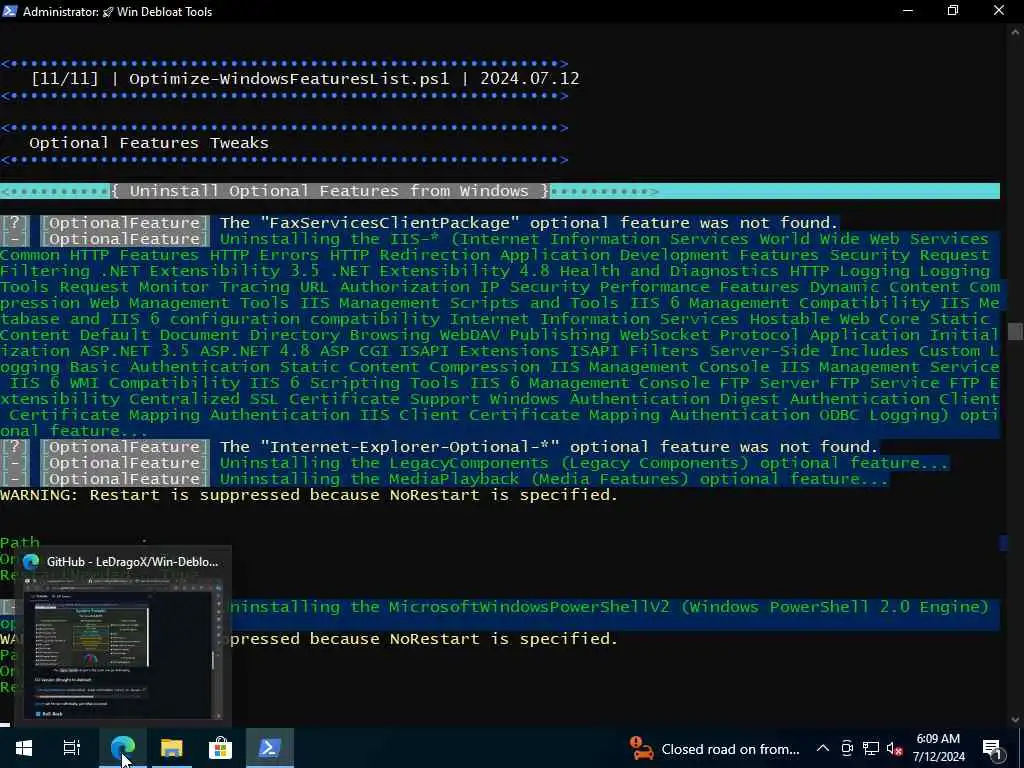The image size is (1024, 768).
Task: Click the 'Path' output label
Action: (x=20, y=543)
